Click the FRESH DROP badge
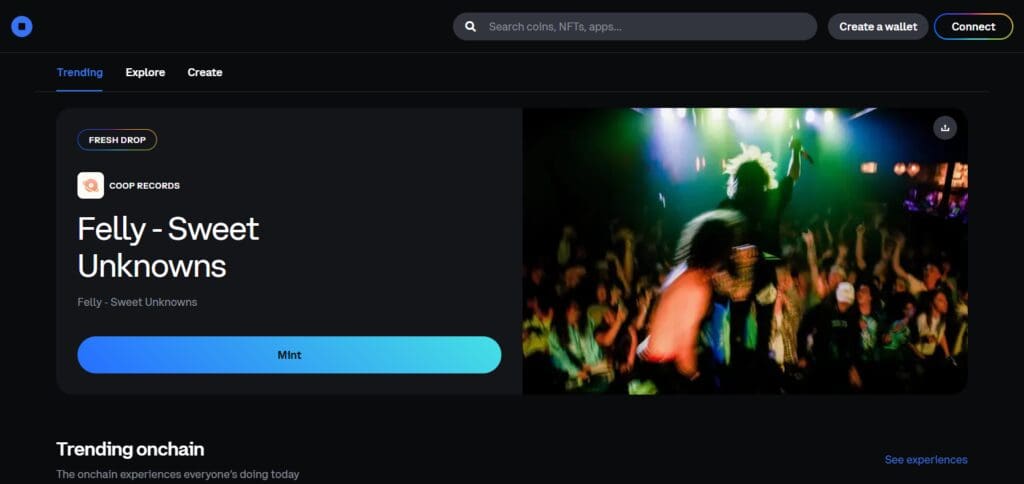The width and height of the screenshot is (1024, 484). (x=118, y=140)
